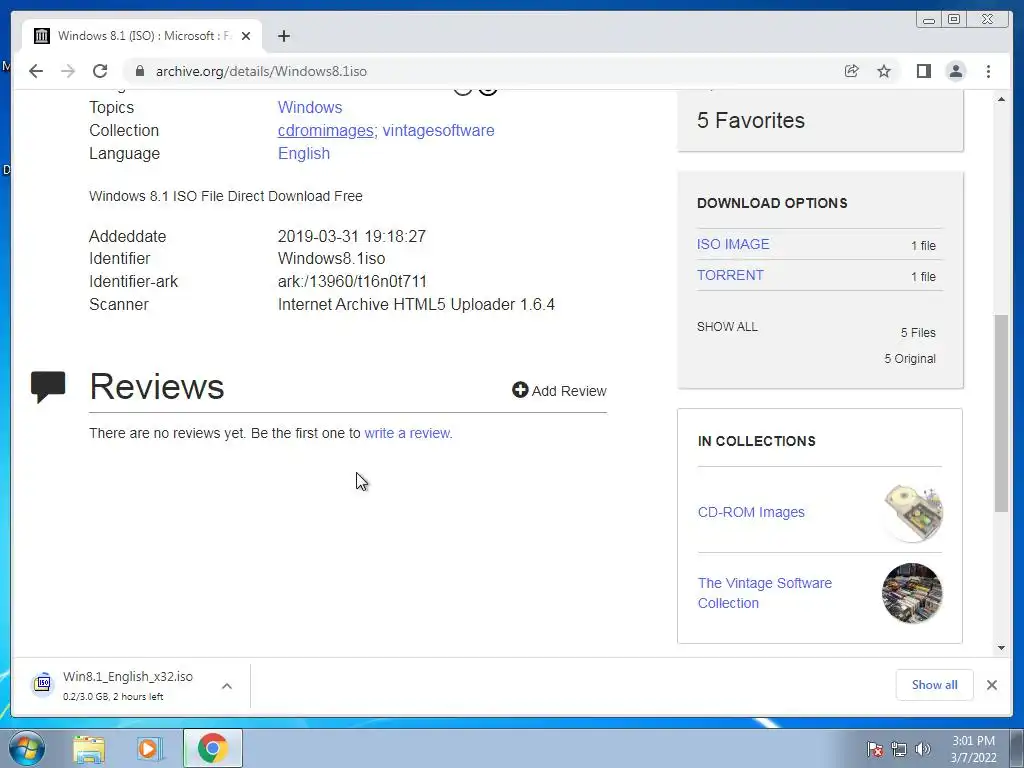This screenshot has width=1024, height=768.
Task: Click the ark:/13960/t16n0t711 text
Action: (x=352, y=281)
